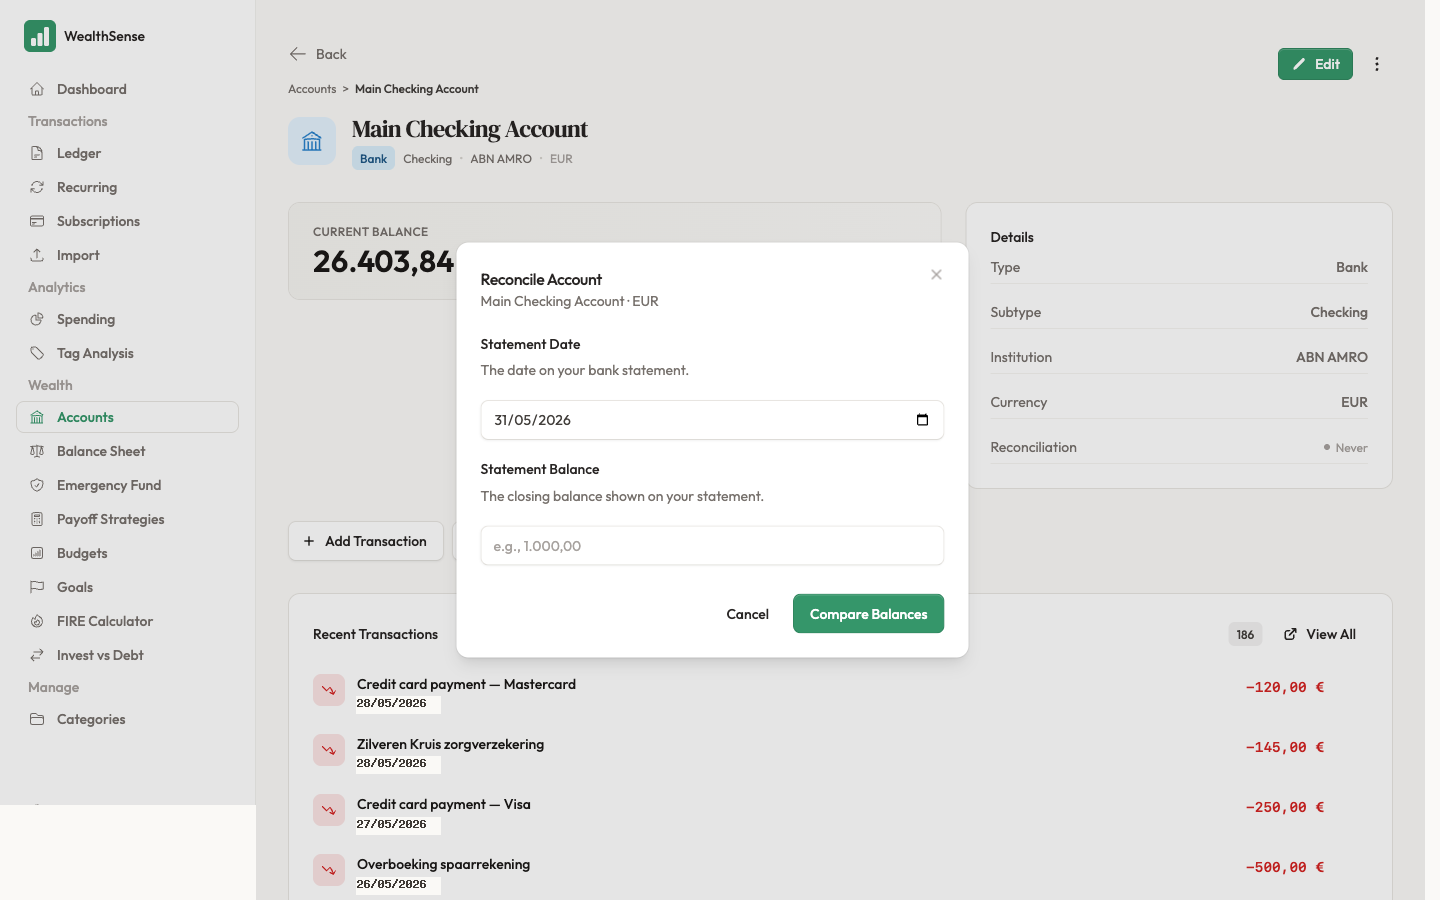Open the calendar date picker icon
Viewport: 1440px width, 900px height.
922,420
